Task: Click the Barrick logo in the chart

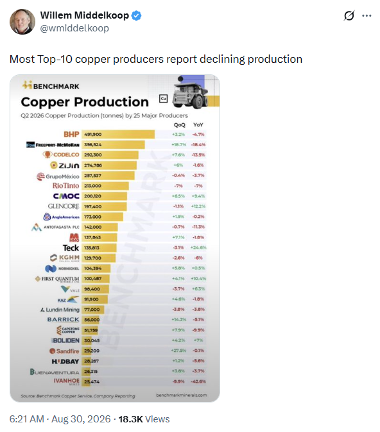Action: (63, 319)
